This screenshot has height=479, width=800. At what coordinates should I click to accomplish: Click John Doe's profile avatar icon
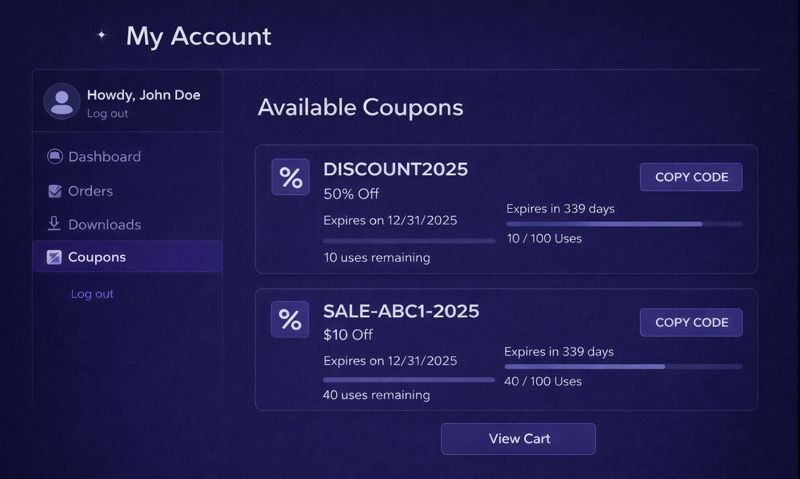click(62, 101)
